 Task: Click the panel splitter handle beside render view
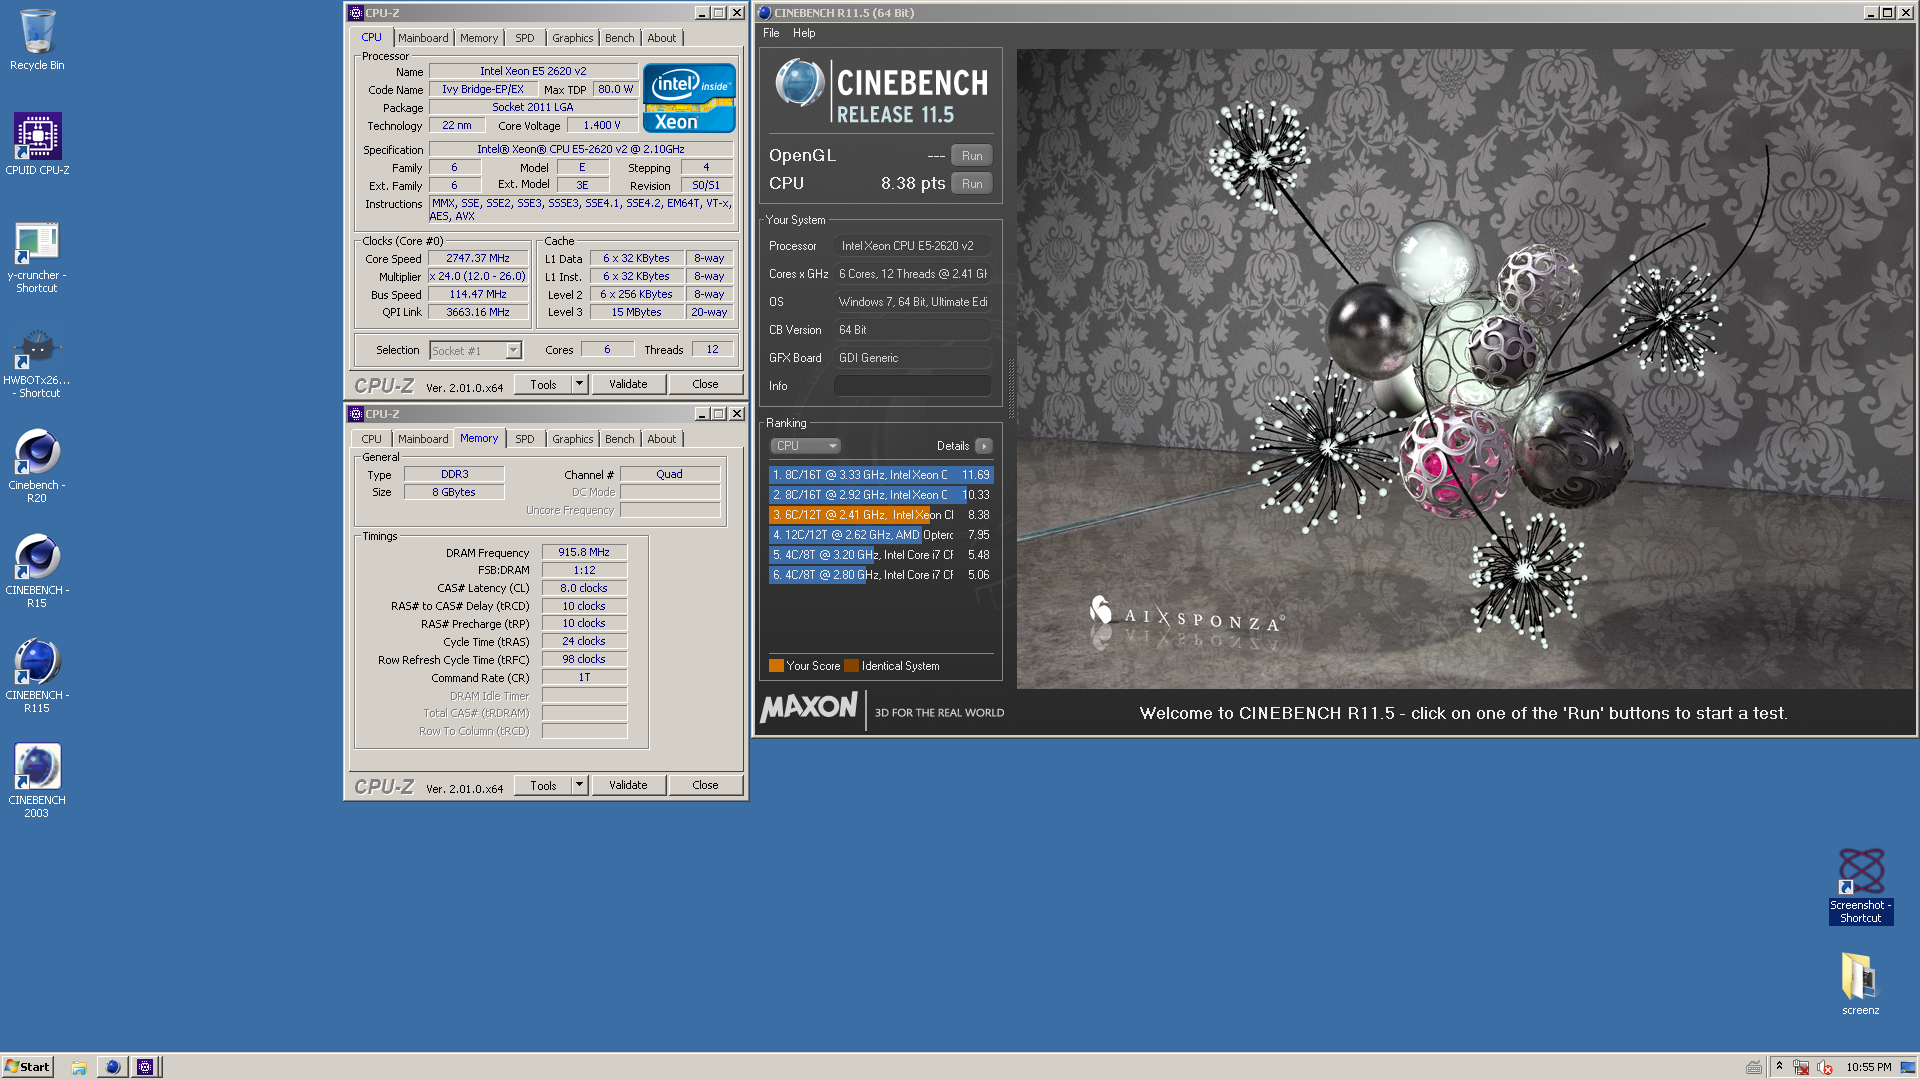1010,388
